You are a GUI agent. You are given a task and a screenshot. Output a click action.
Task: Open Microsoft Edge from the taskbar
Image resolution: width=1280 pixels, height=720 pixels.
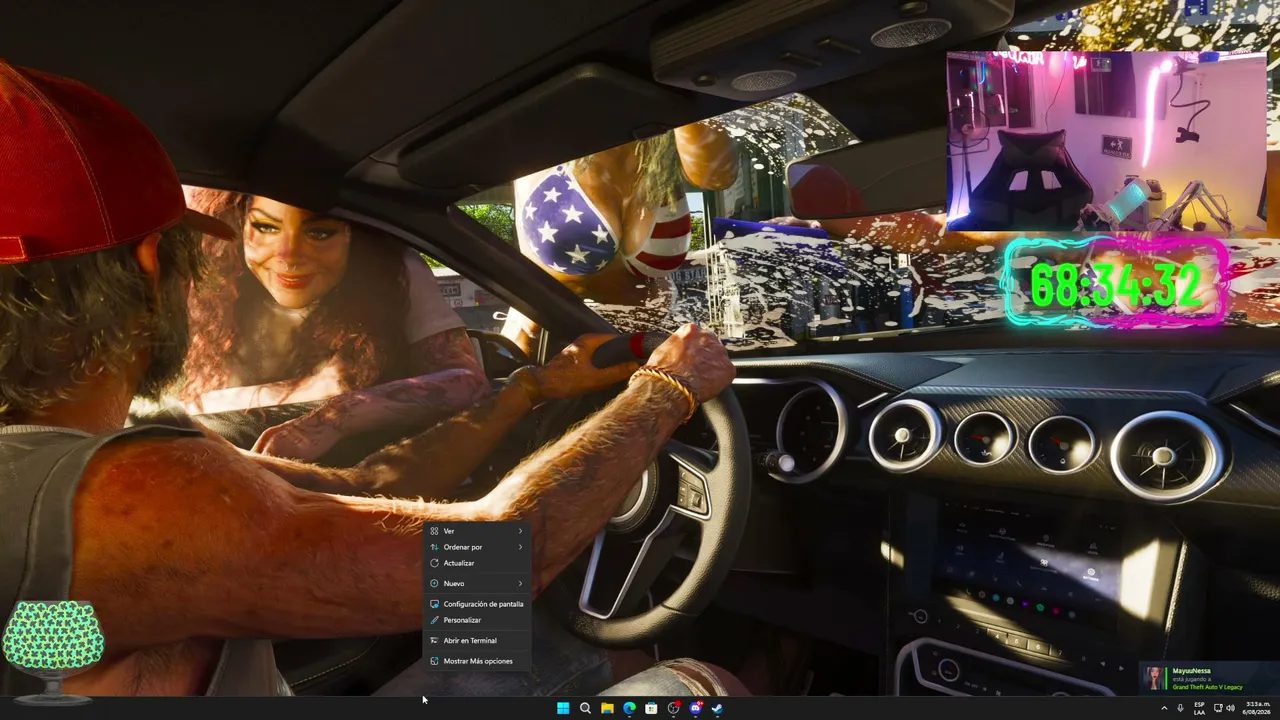point(629,708)
